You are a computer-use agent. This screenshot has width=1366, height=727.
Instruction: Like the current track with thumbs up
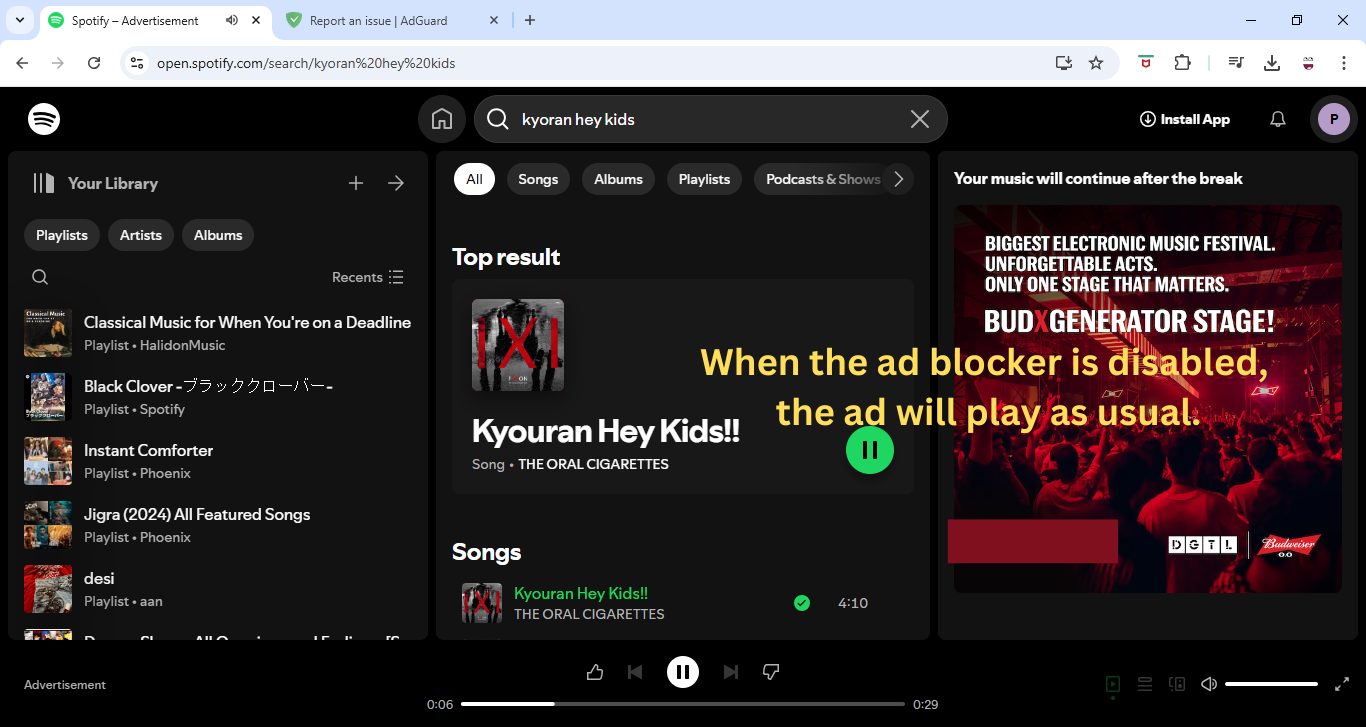[595, 671]
